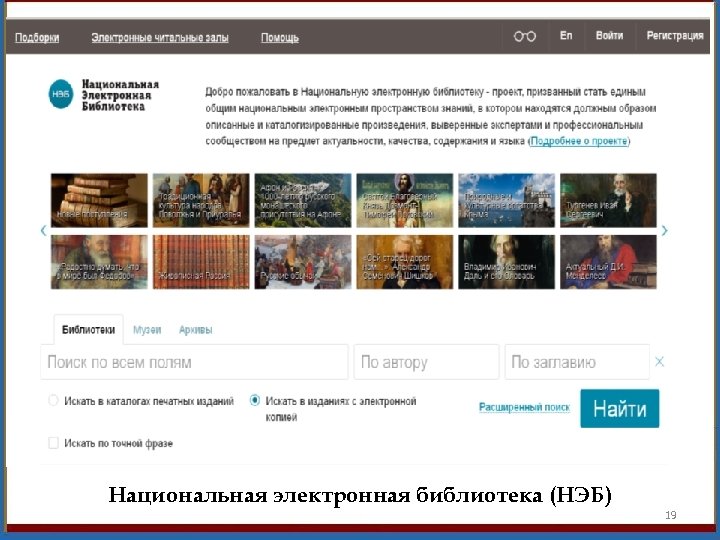The height and width of the screenshot is (540, 720).
Task: Click the Регистрация button
Action: coord(675,36)
